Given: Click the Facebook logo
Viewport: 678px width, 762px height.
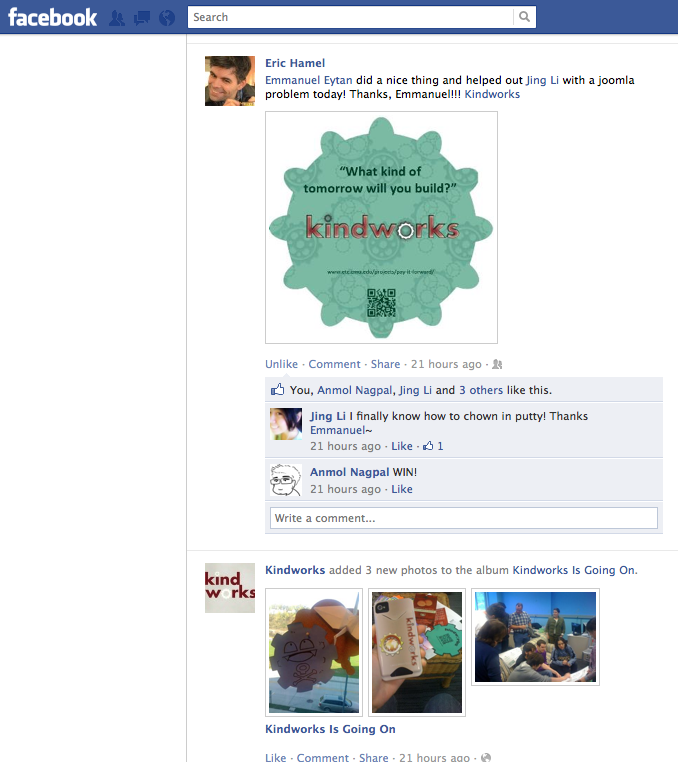Looking at the screenshot, I should (52, 17).
